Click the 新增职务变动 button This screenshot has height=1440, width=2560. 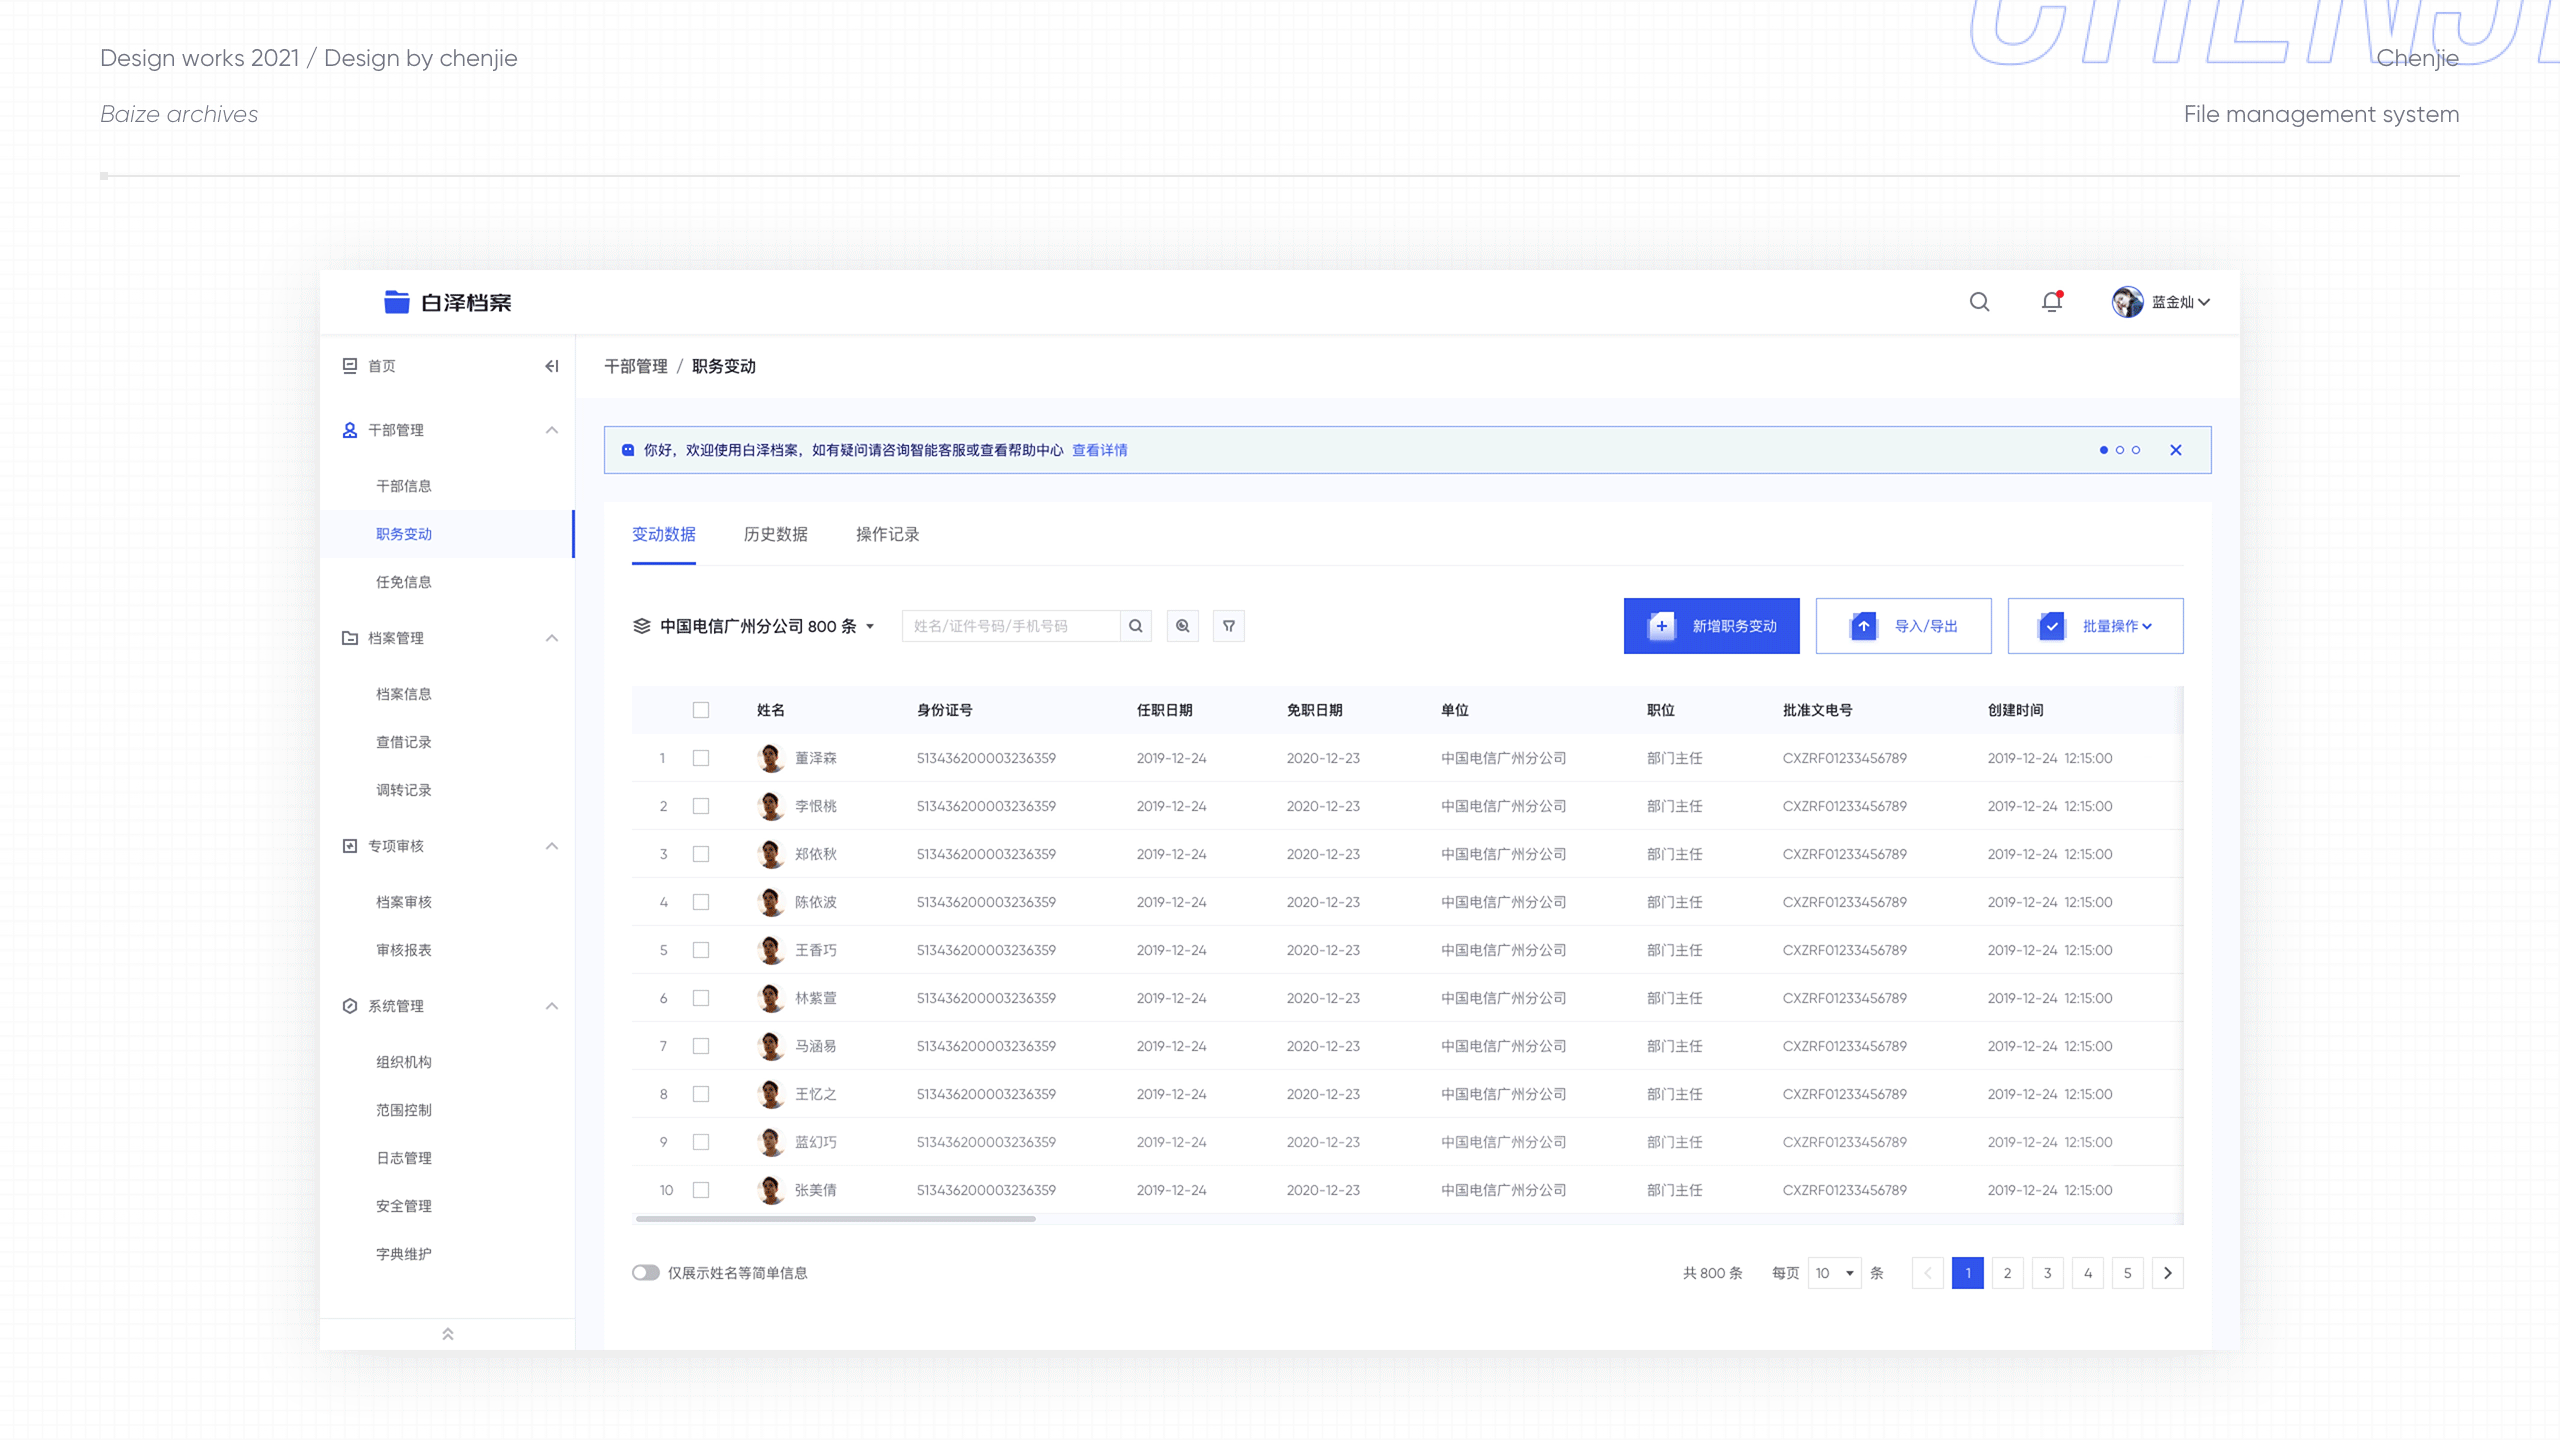(x=1711, y=626)
